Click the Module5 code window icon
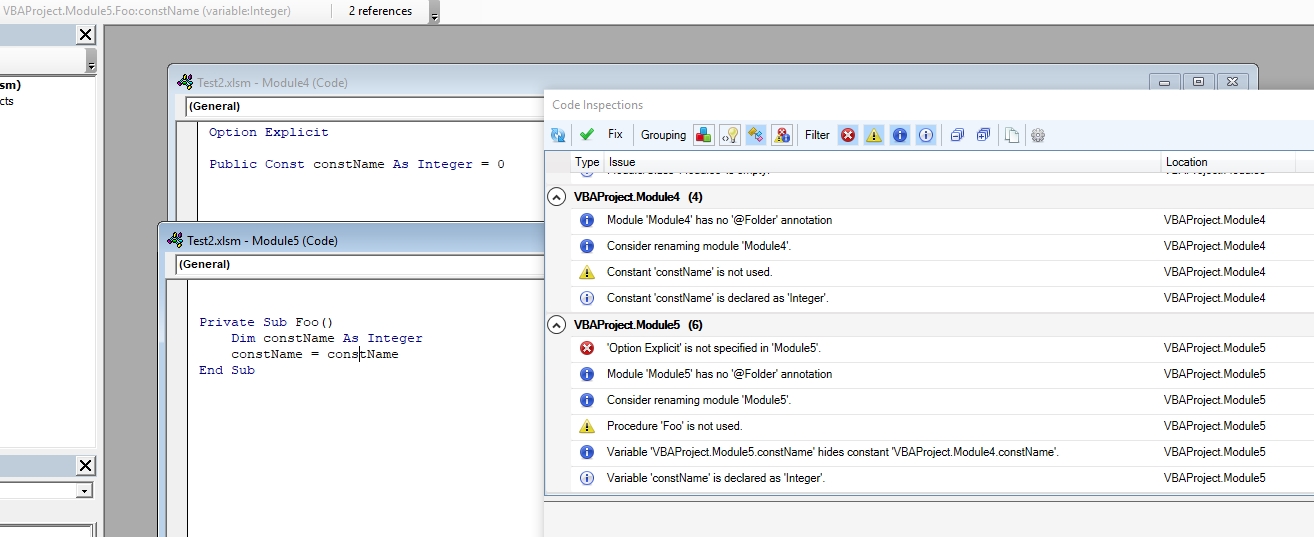Screen dimensions: 1314x537 tap(175, 241)
